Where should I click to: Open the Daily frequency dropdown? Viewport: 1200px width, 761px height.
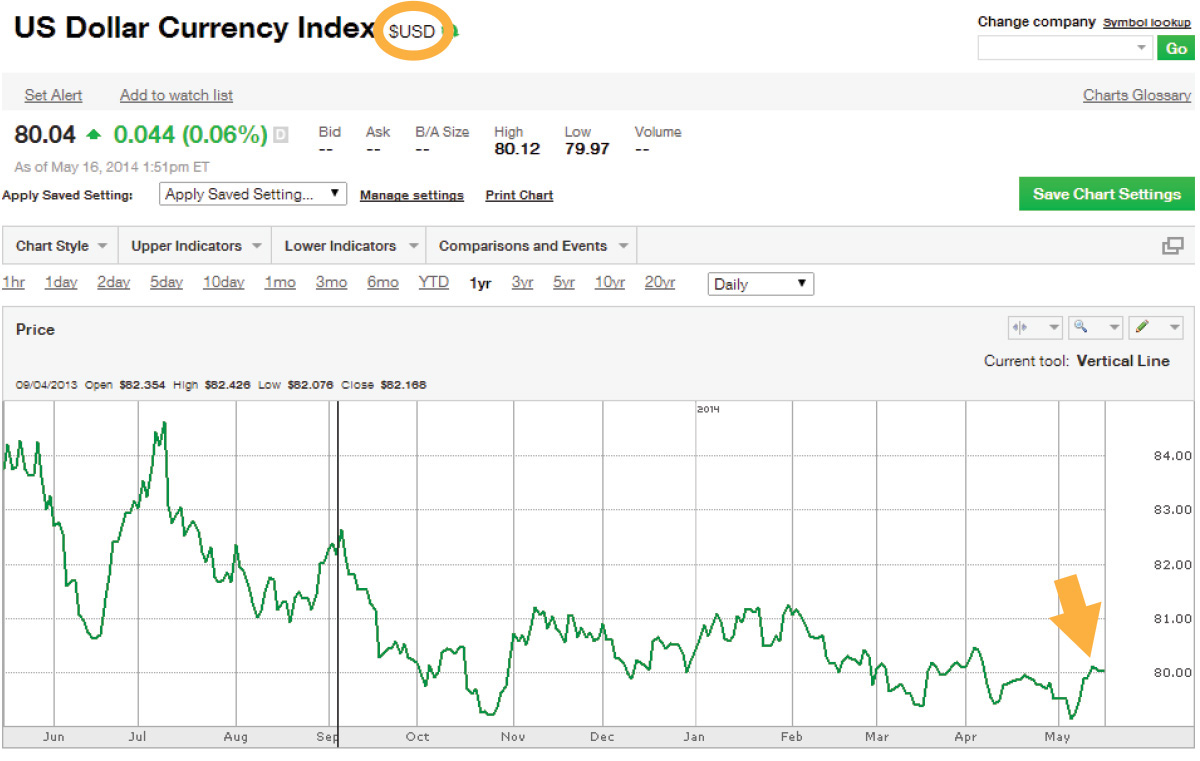click(x=760, y=283)
